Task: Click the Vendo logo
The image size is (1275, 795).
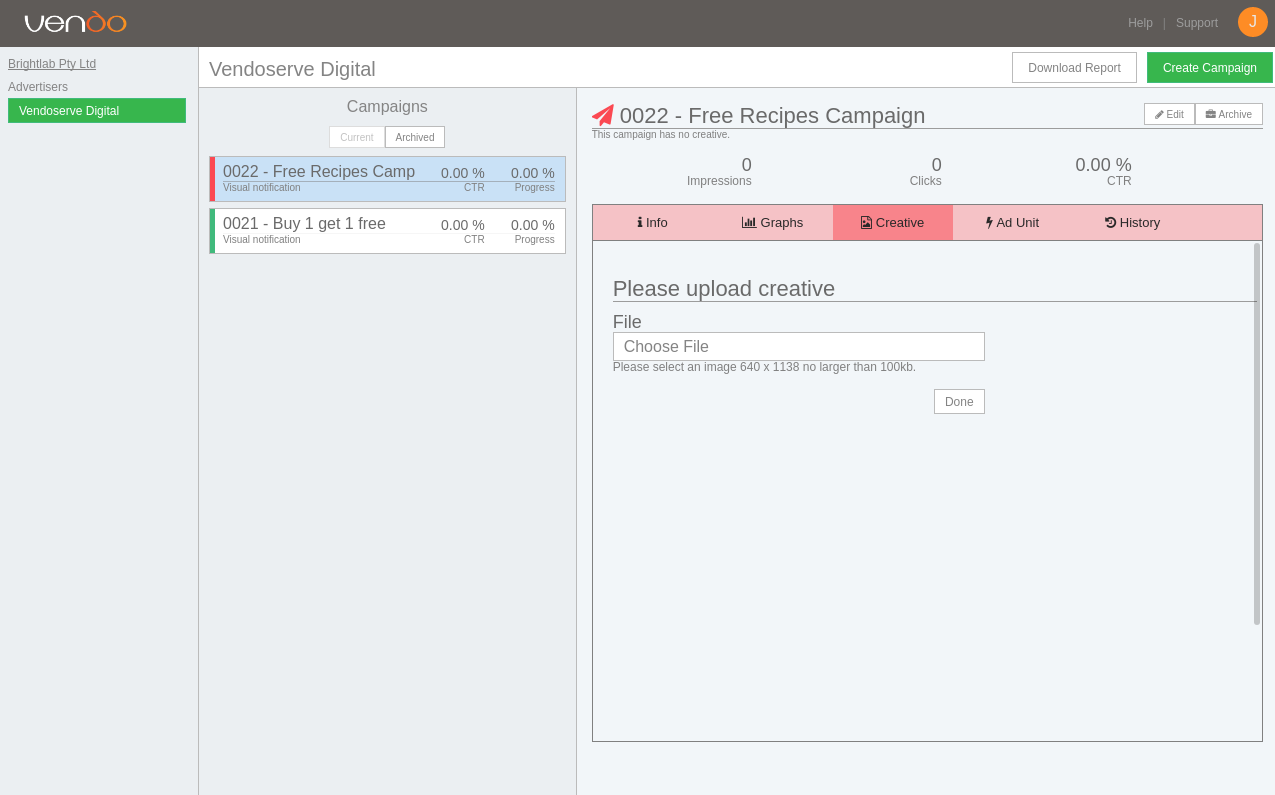Action: pyautogui.click(x=75, y=22)
